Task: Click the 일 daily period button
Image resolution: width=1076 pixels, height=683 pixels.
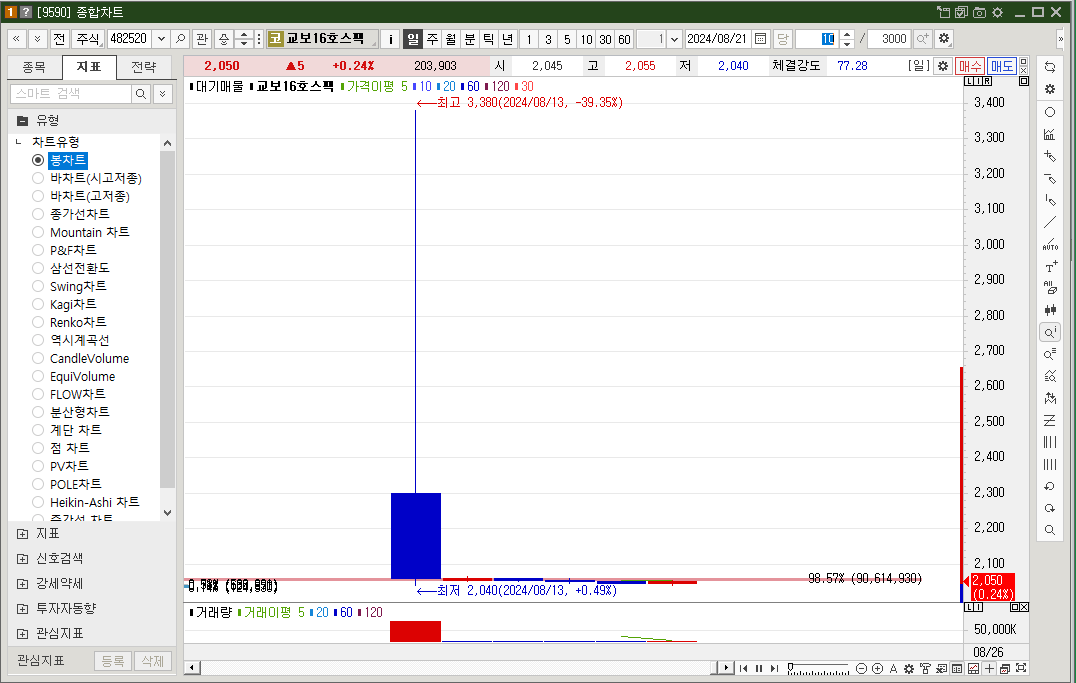Action: [x=412, y=39]
